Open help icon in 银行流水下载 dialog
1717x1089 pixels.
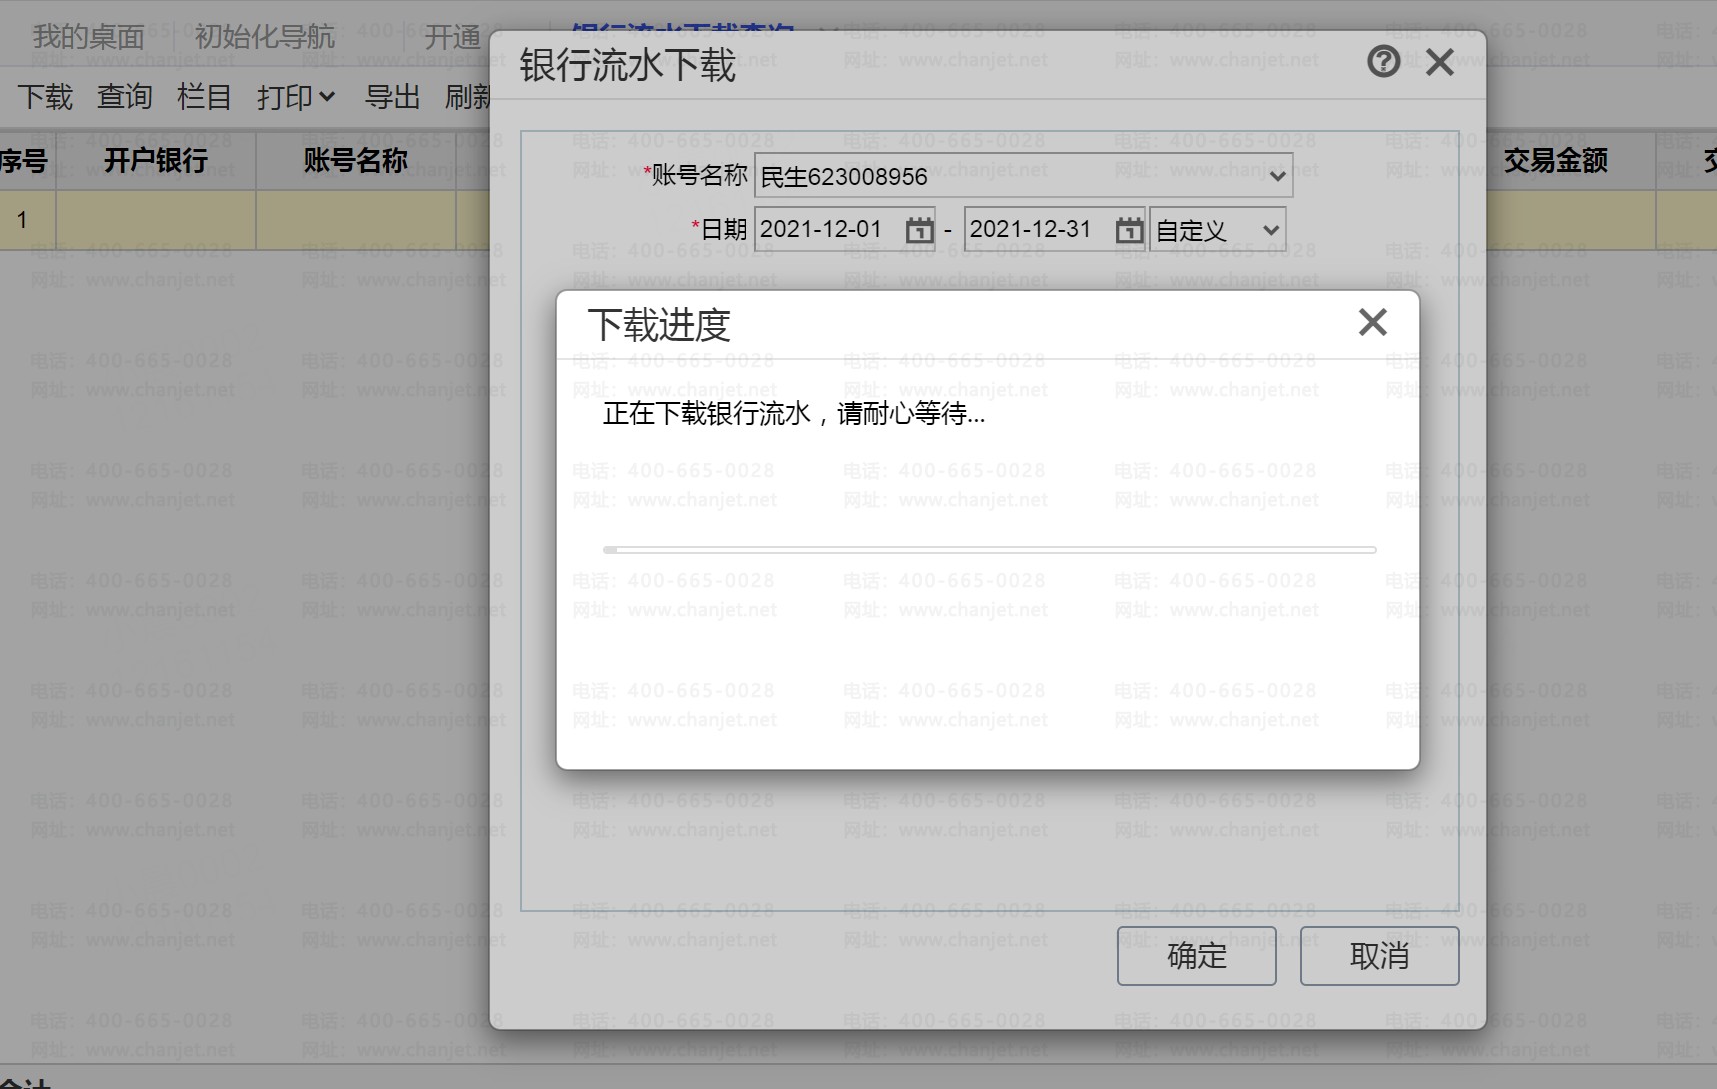coord(1383,63)
